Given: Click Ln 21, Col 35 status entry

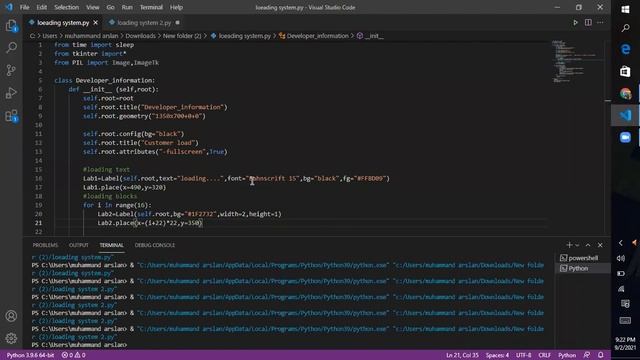Looking at the screenshot, I should [x=462, y=355].
